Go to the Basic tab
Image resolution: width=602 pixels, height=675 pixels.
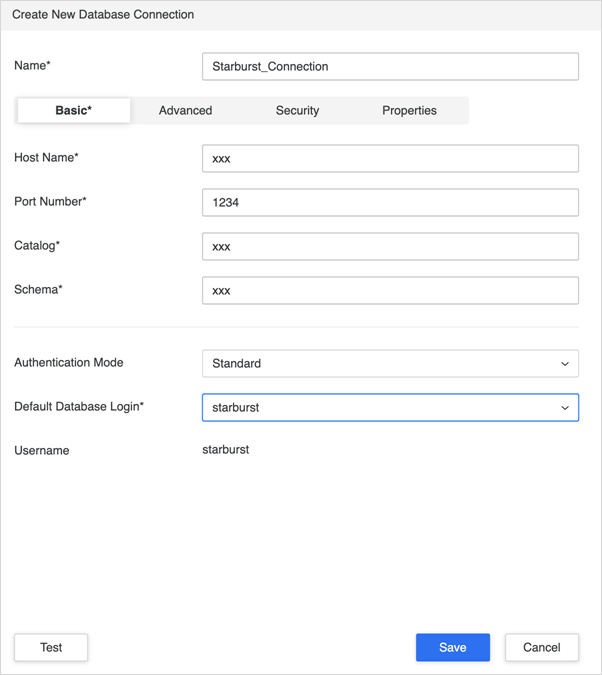[x=74, y=111]
